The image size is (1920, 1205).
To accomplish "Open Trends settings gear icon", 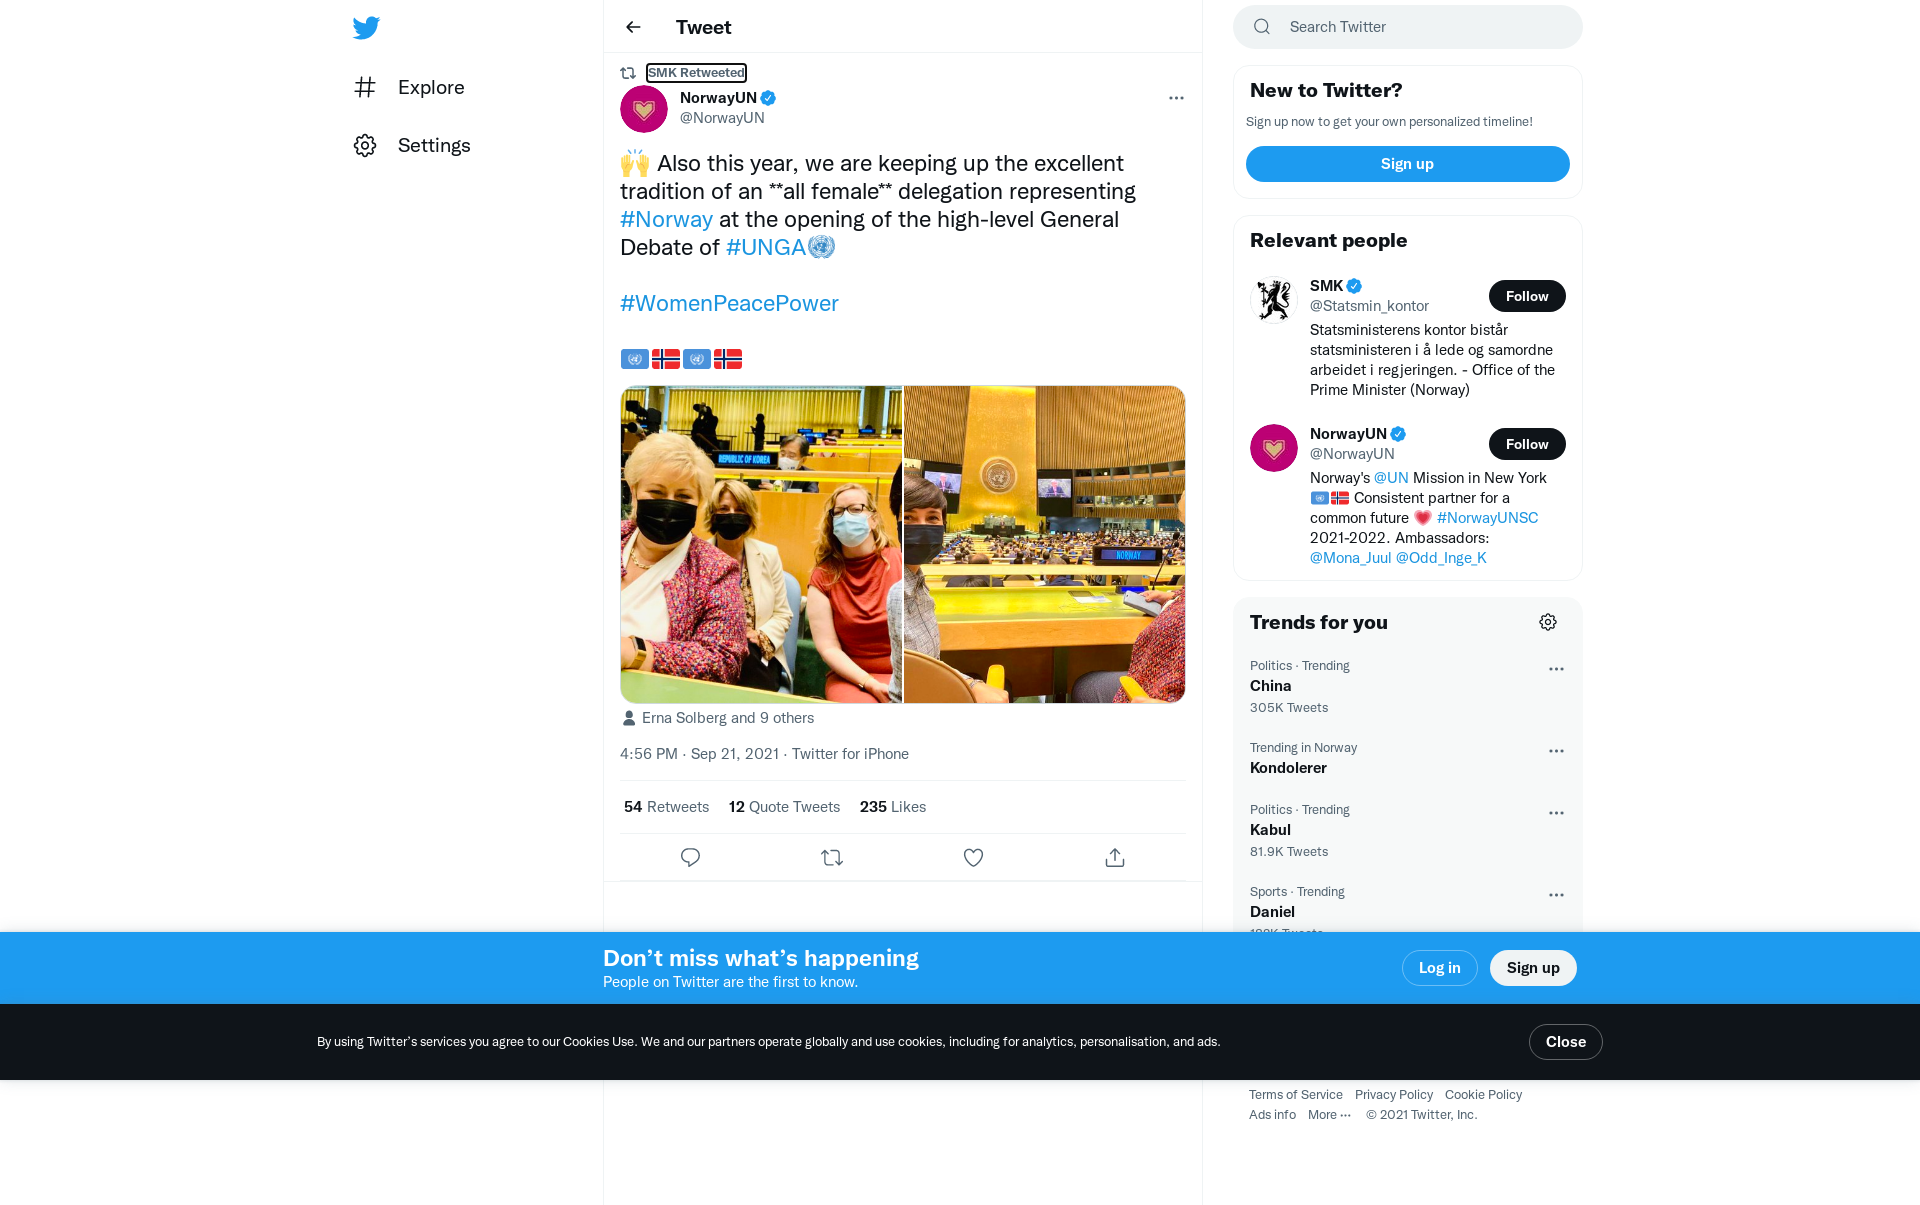I will pos(1548,622).
